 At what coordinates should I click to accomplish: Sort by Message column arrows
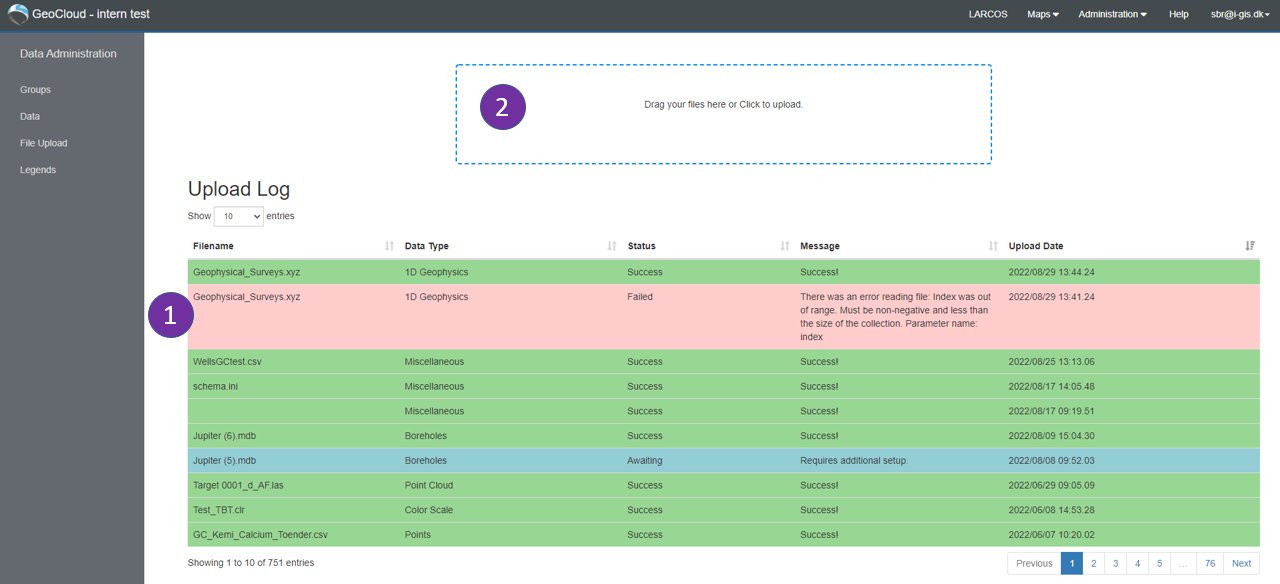pos(993,246)
